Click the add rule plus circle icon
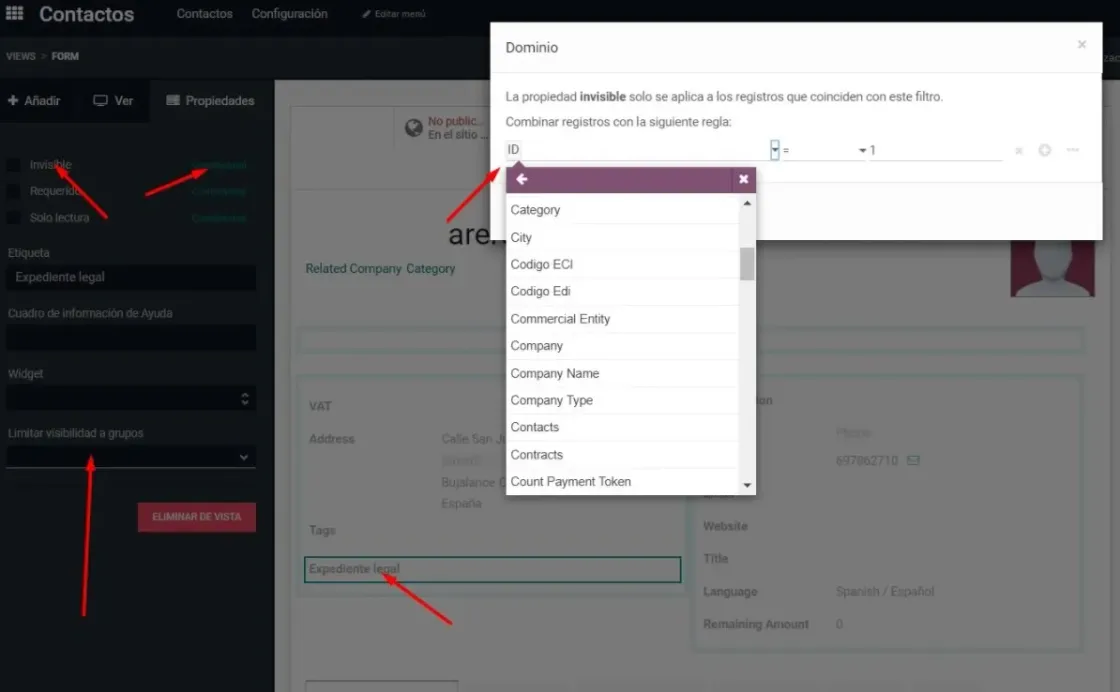This screenshot has width=1120, height=692. click(x=1044, y=150)
